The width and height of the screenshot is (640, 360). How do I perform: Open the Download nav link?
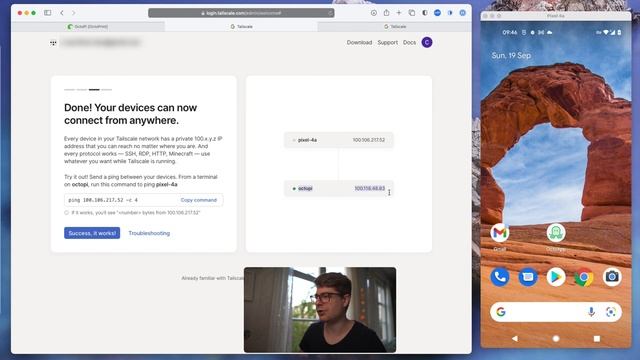359,42
